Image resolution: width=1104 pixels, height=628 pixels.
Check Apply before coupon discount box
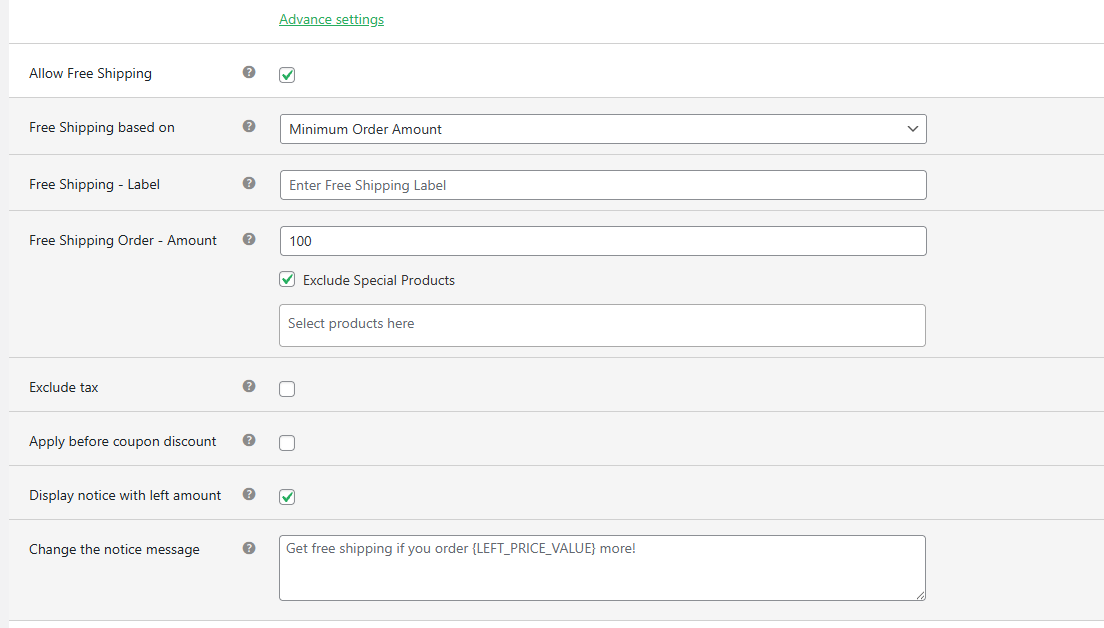coord(287,443)
